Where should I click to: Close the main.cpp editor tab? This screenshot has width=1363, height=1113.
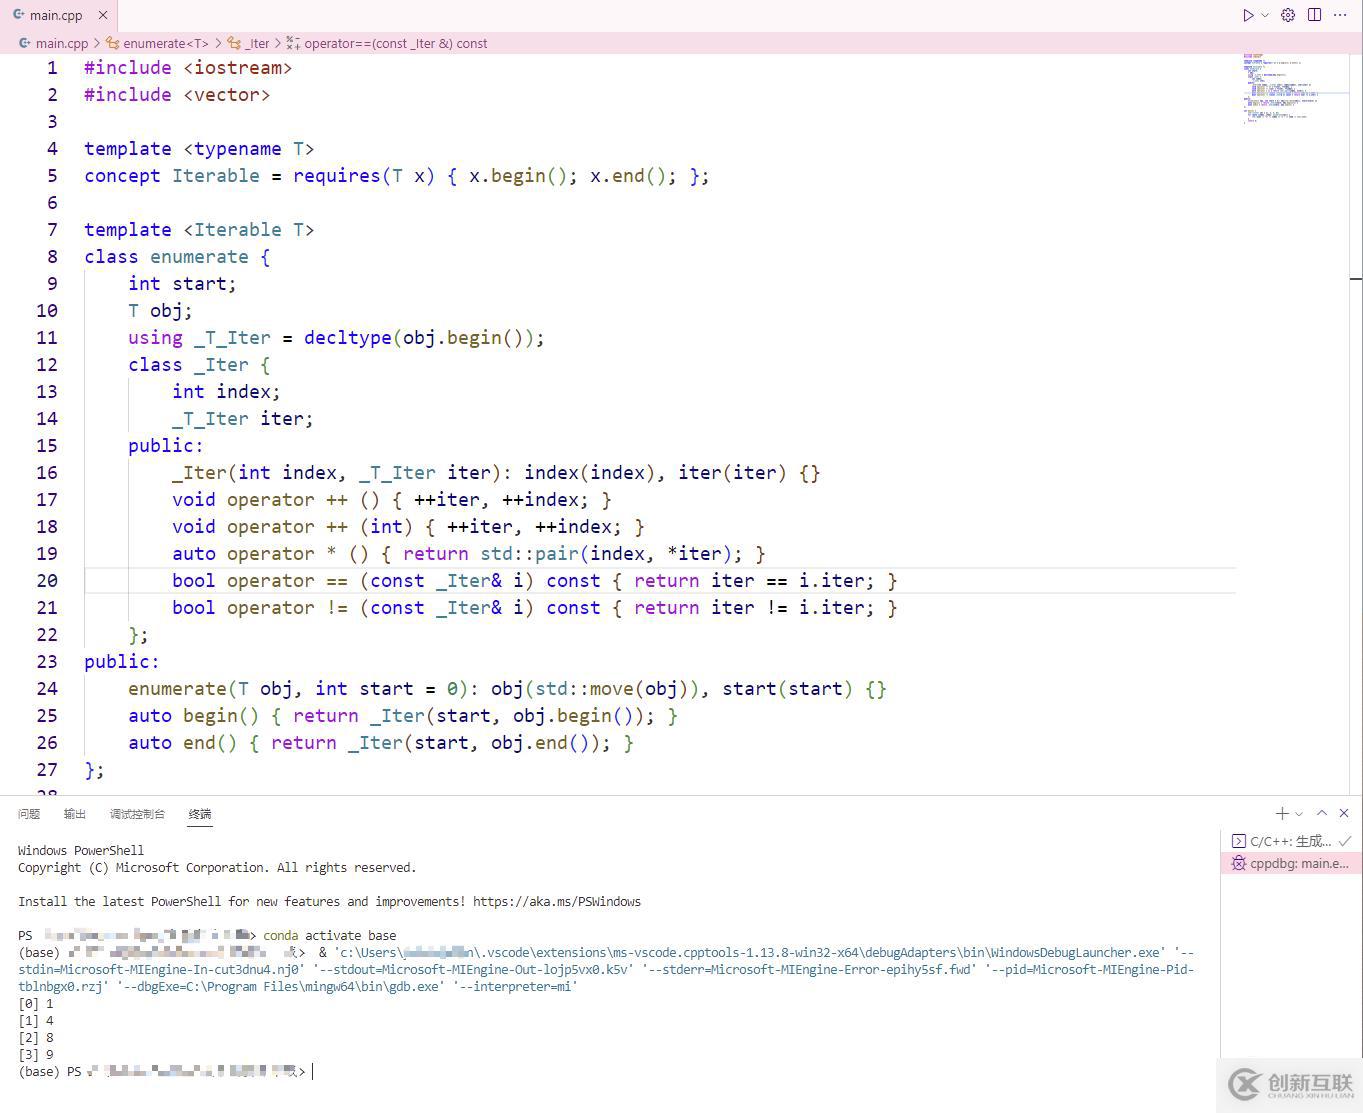click(x=103, y=15)
